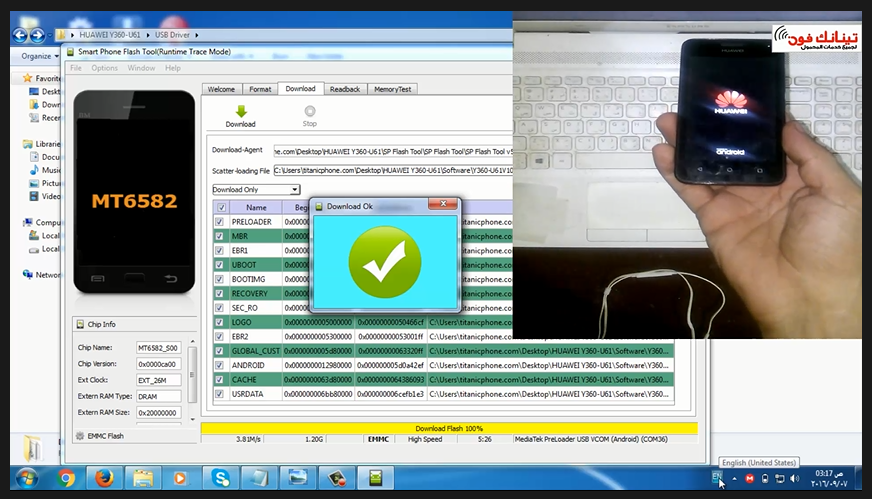Viewport: 872px width, 499px height.
Task: Open Pictures library in the Explorer sidebar
Action: pyautogui.click(x=44, y=183)
